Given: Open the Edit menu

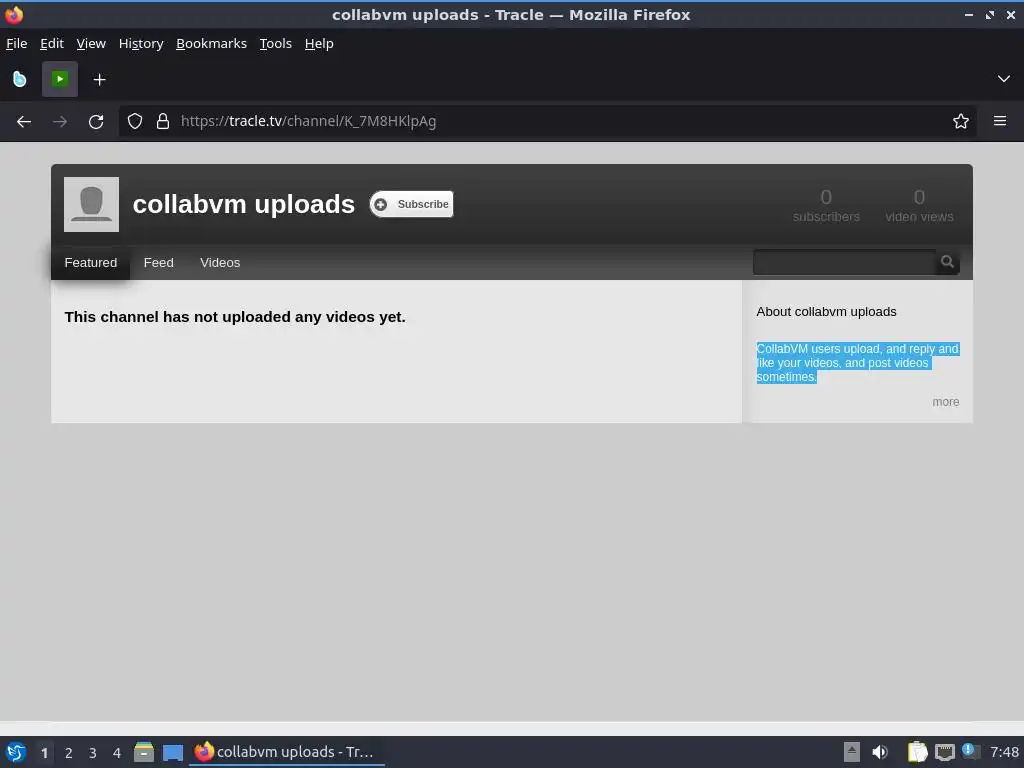Looking at the screenshot, I should click(52, 44).
